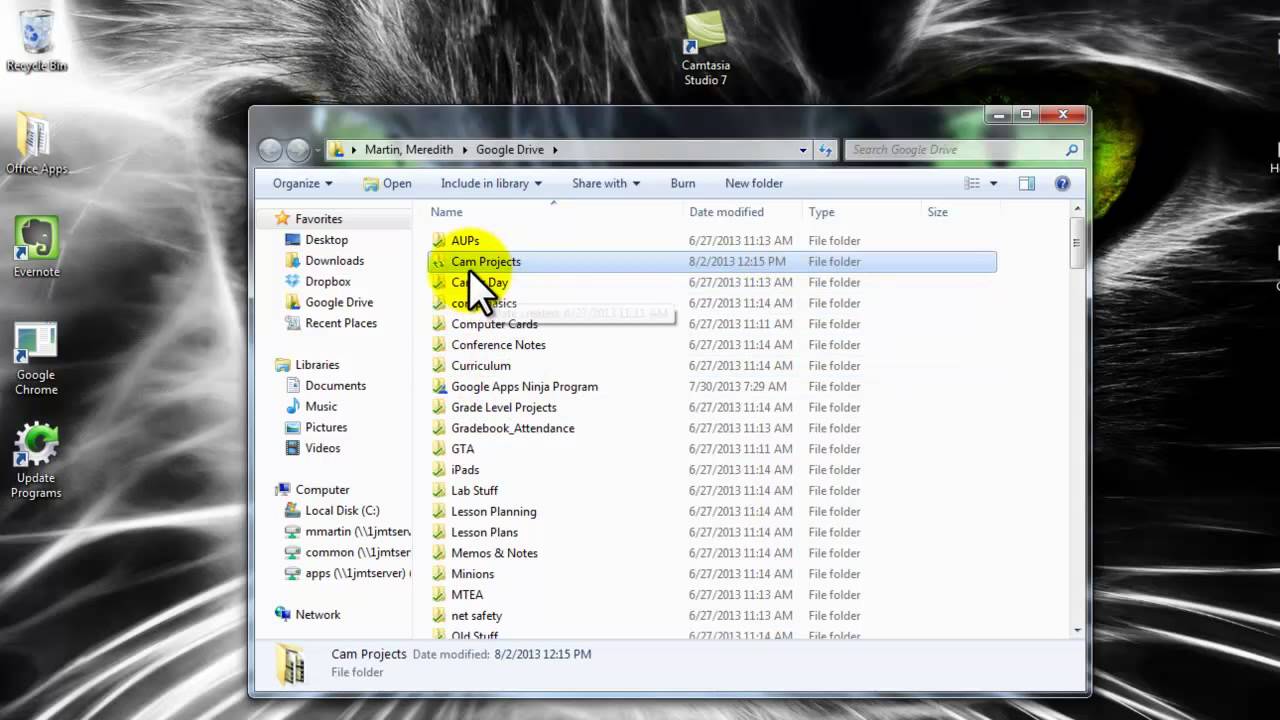This screenshot has width=1280, height=720.
Task: Open the Organize dropdown menu
Action: tap(303, 184)
